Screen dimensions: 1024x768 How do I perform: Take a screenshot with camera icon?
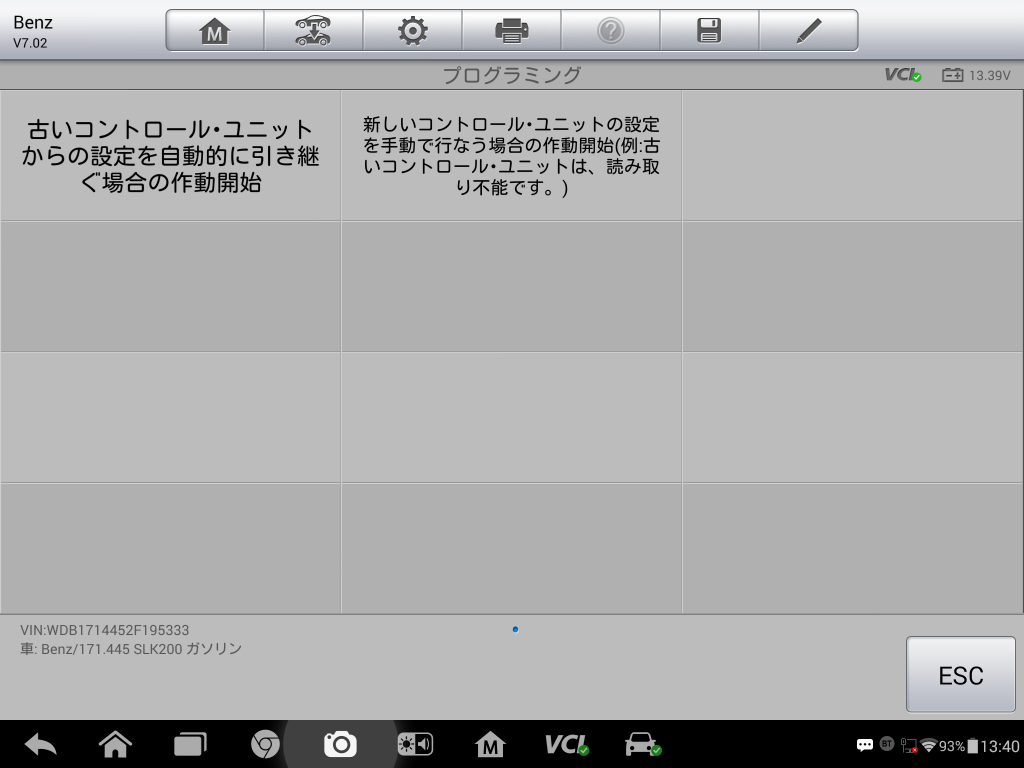click(340, 744)
